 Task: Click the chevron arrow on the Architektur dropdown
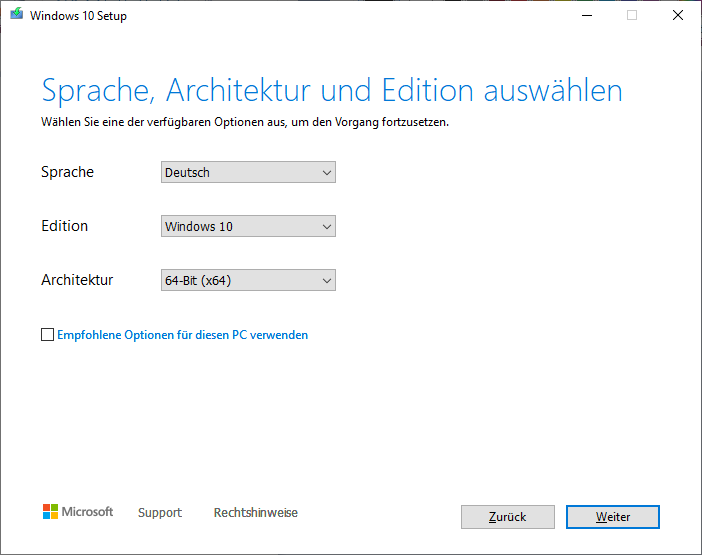coord(326,281)
